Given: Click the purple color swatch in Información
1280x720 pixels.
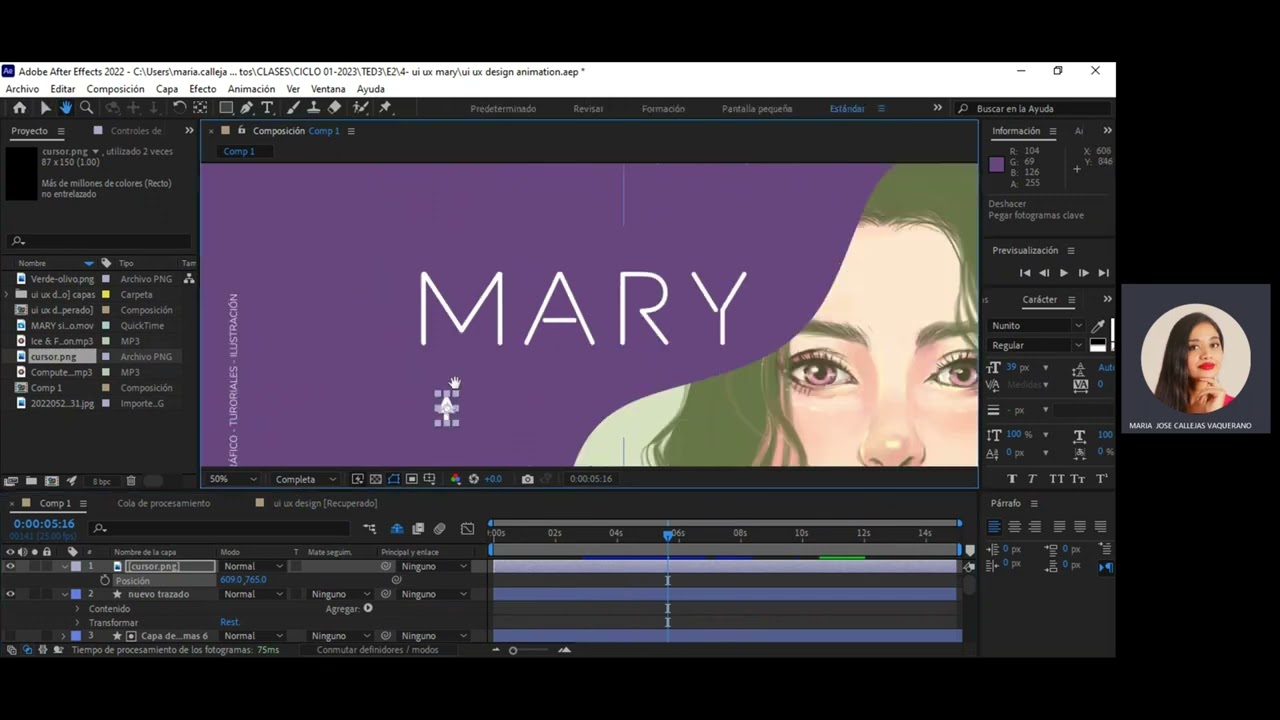Looking at the screenshot, I should point(996,165).
